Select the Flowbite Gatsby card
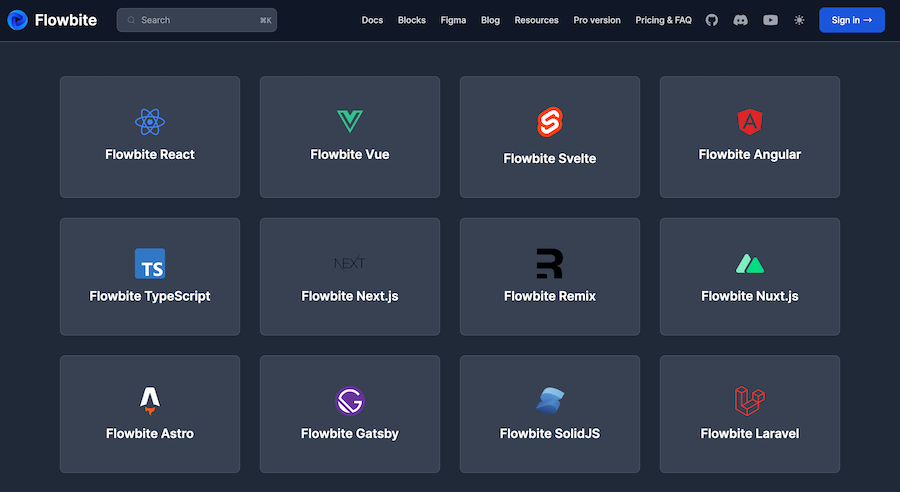Screen dimensions: 900x492 350,414
